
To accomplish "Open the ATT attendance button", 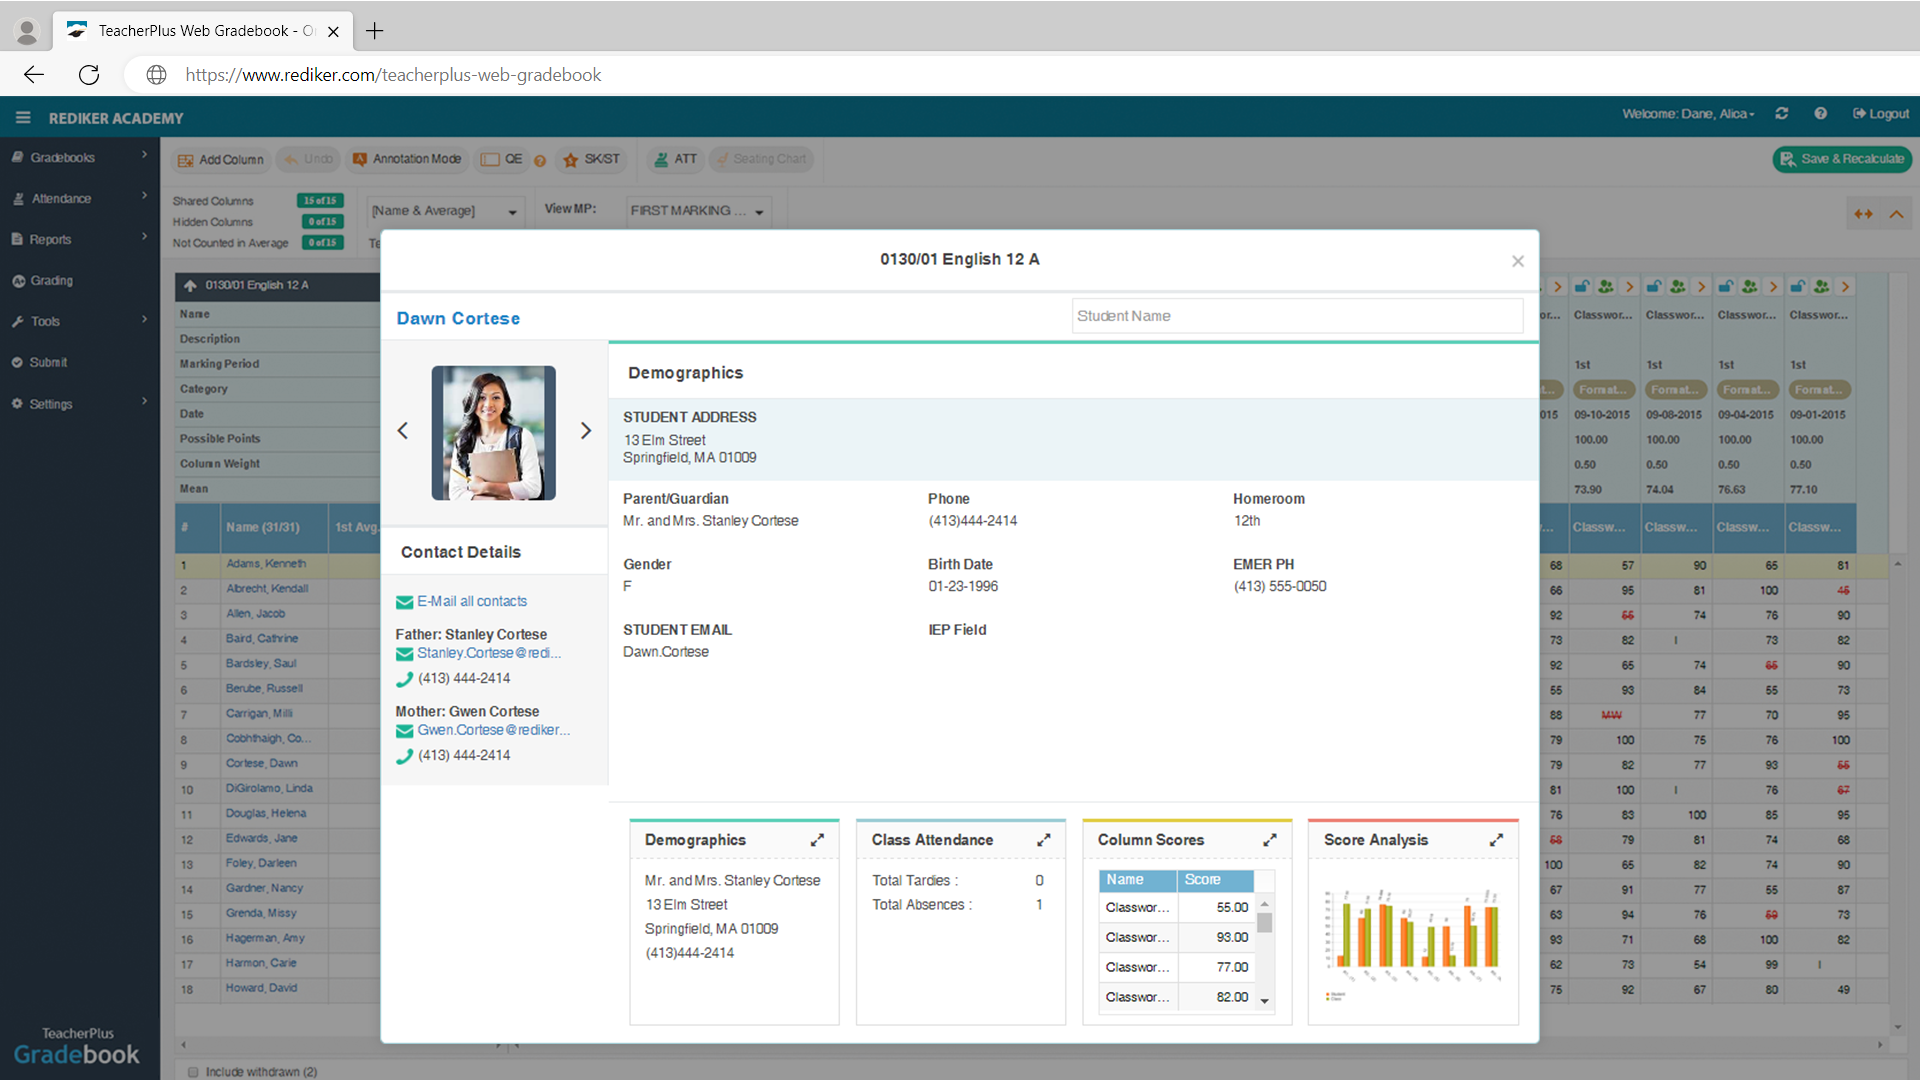I will click(x=676, y=159).
